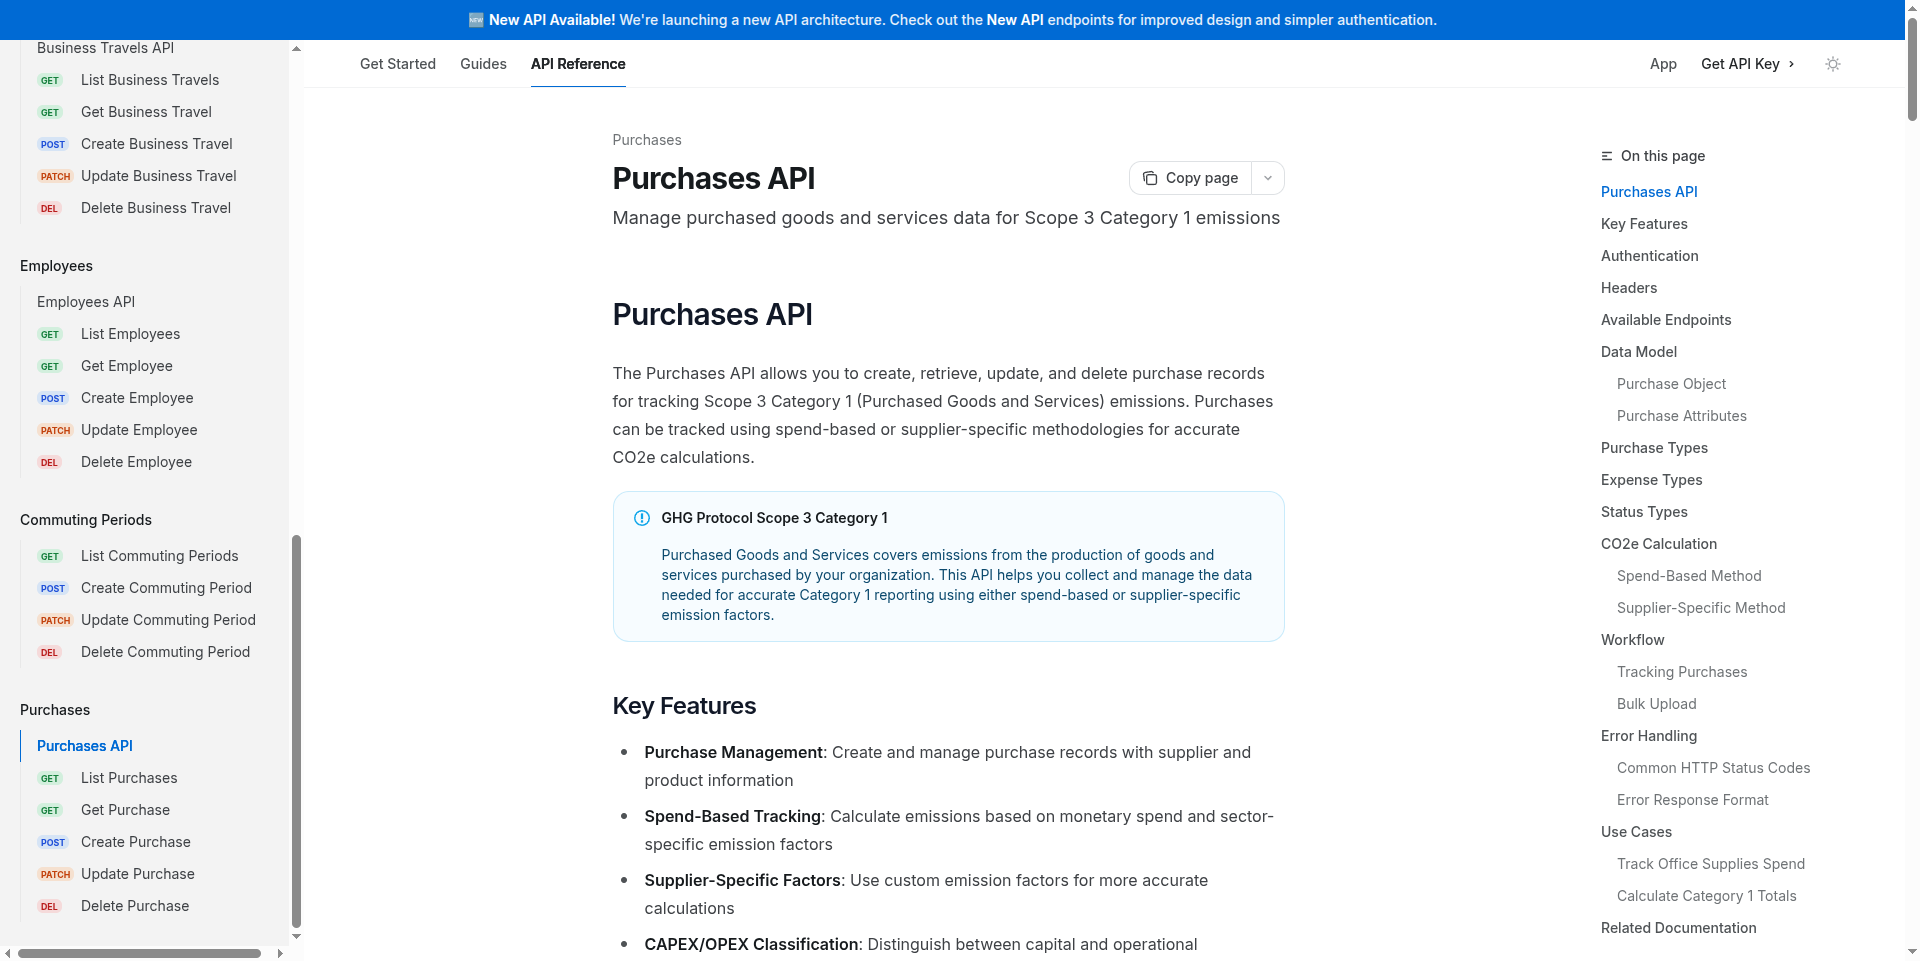Screen dimensions: 1920x961
Task: Open the dropdown arrow next to Copy page
Action: point(1267,178)
